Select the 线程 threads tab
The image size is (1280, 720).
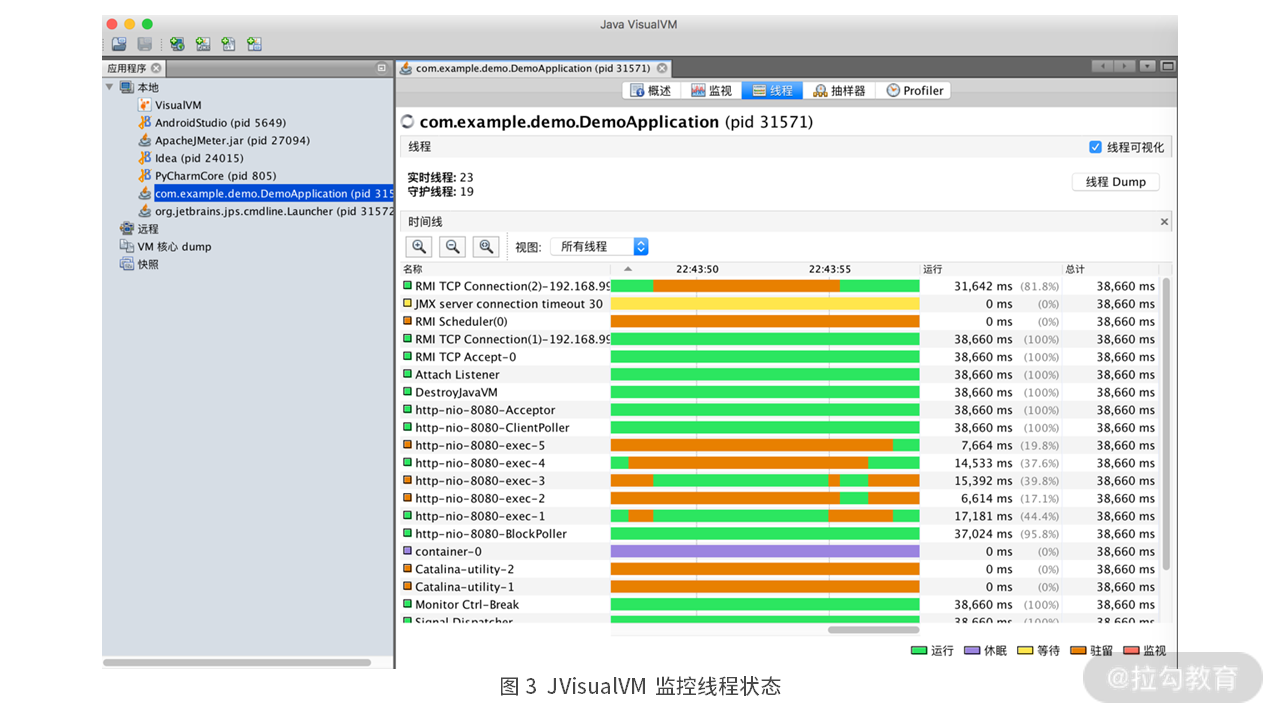click(x=772, y=91)
